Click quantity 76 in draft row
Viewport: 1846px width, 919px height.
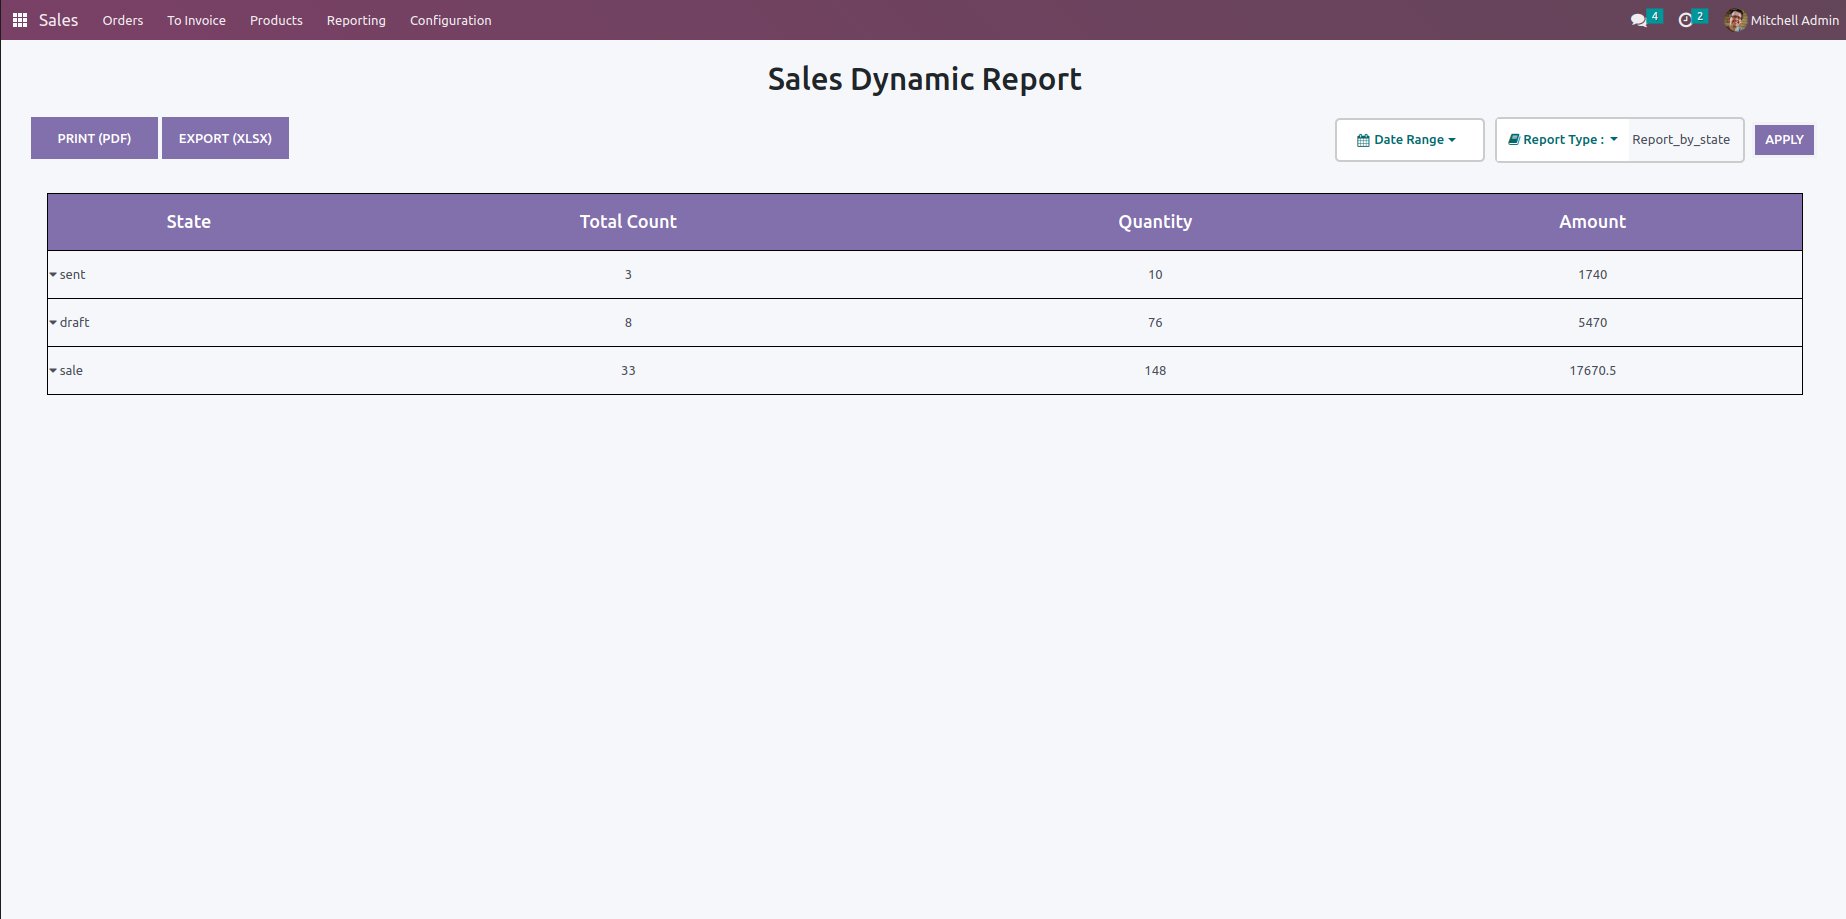pyautogui.click(x=1155, y=322)
